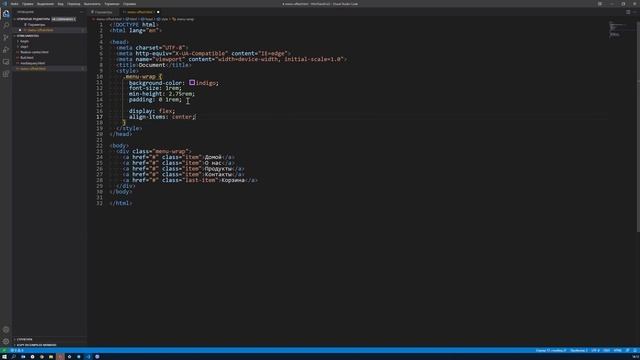
Task: Open the Вид menu
Action: pyautogui.click(x=60, y=4)
